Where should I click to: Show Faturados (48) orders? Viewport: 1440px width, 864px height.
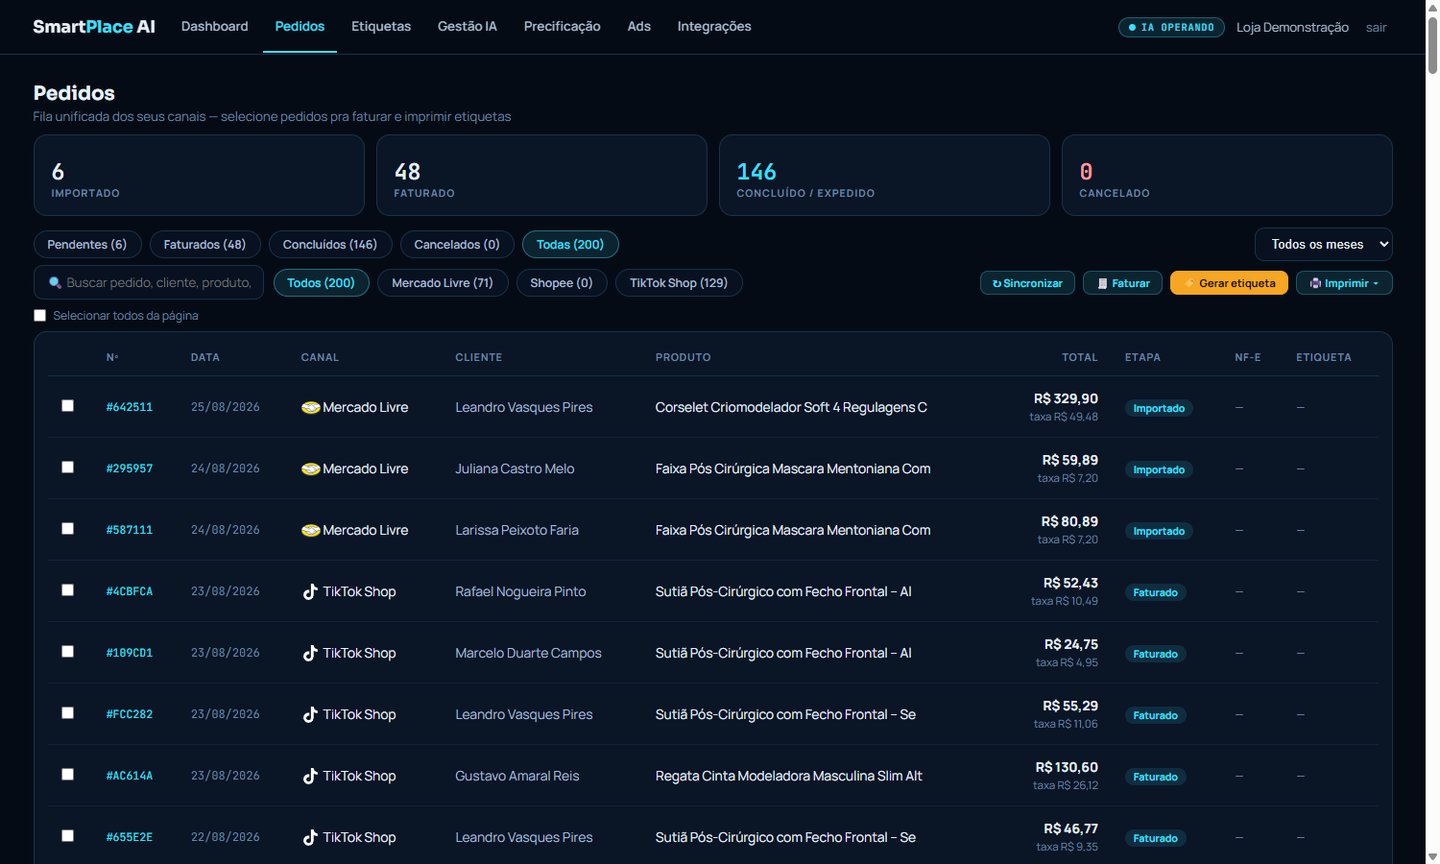(205, 245)
